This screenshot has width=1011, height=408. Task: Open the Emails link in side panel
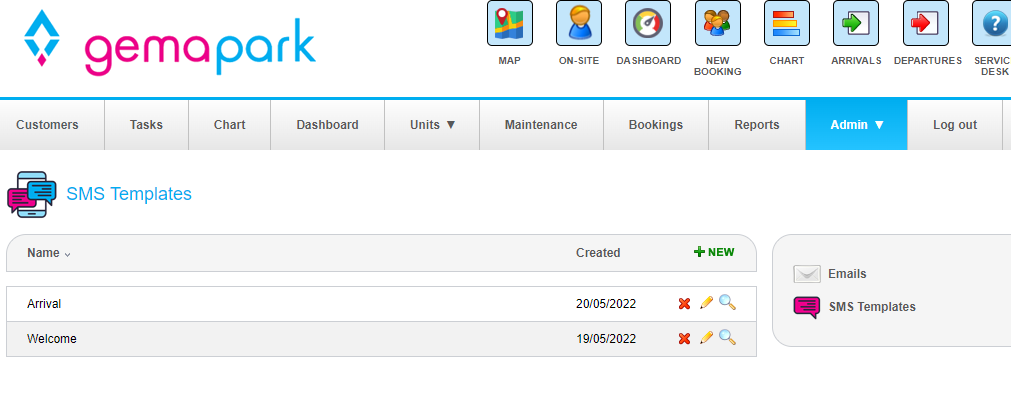(846, 274)
